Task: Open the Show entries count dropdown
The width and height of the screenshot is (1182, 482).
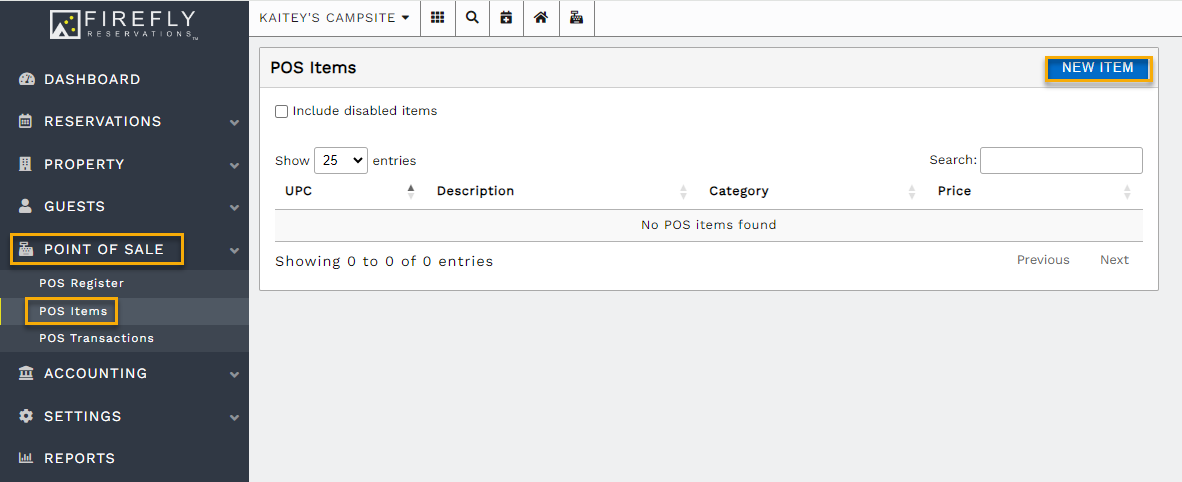Action: point(341,160)
